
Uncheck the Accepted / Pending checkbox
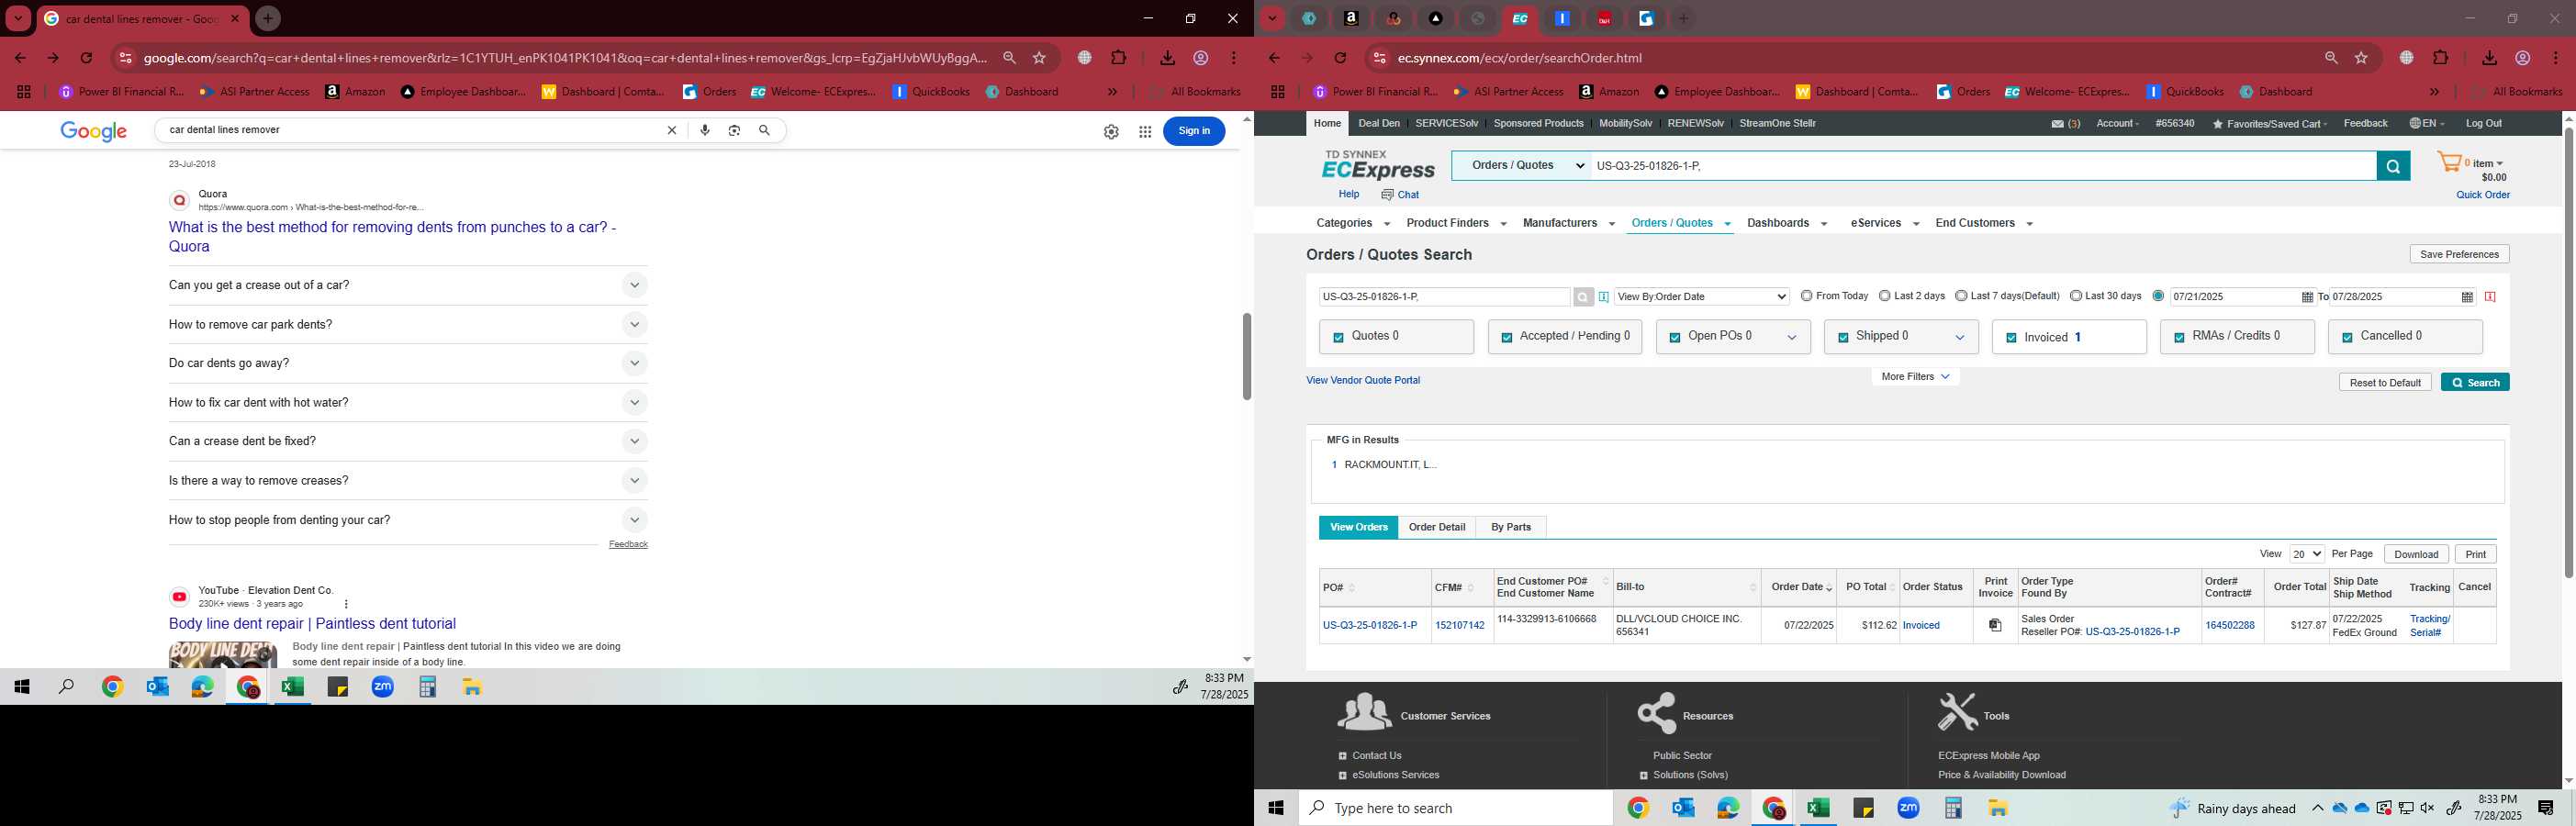tap(1506, 338)
